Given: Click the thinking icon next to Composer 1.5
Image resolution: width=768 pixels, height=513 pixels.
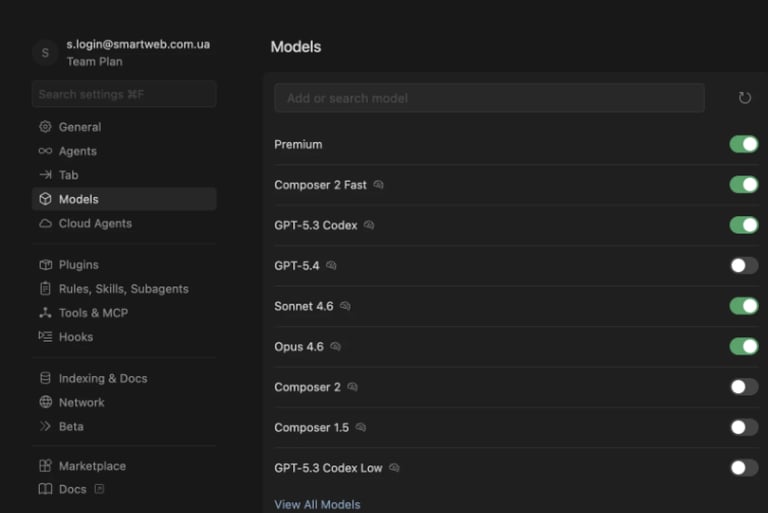Looking at the screenshot, I should [x=360, y=427].
